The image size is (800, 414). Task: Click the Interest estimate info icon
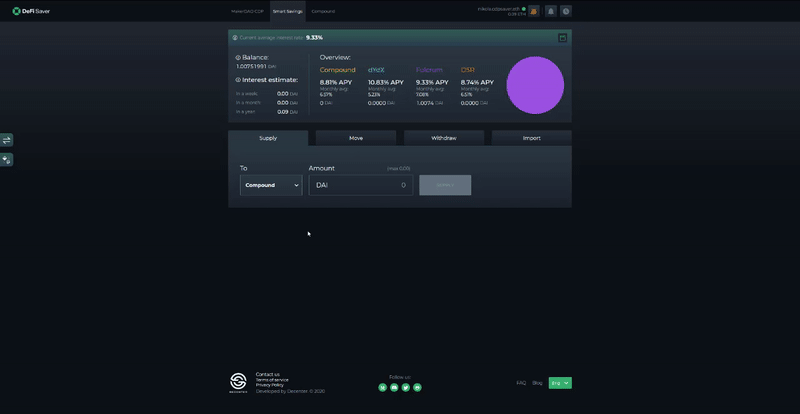pos(238,80)
